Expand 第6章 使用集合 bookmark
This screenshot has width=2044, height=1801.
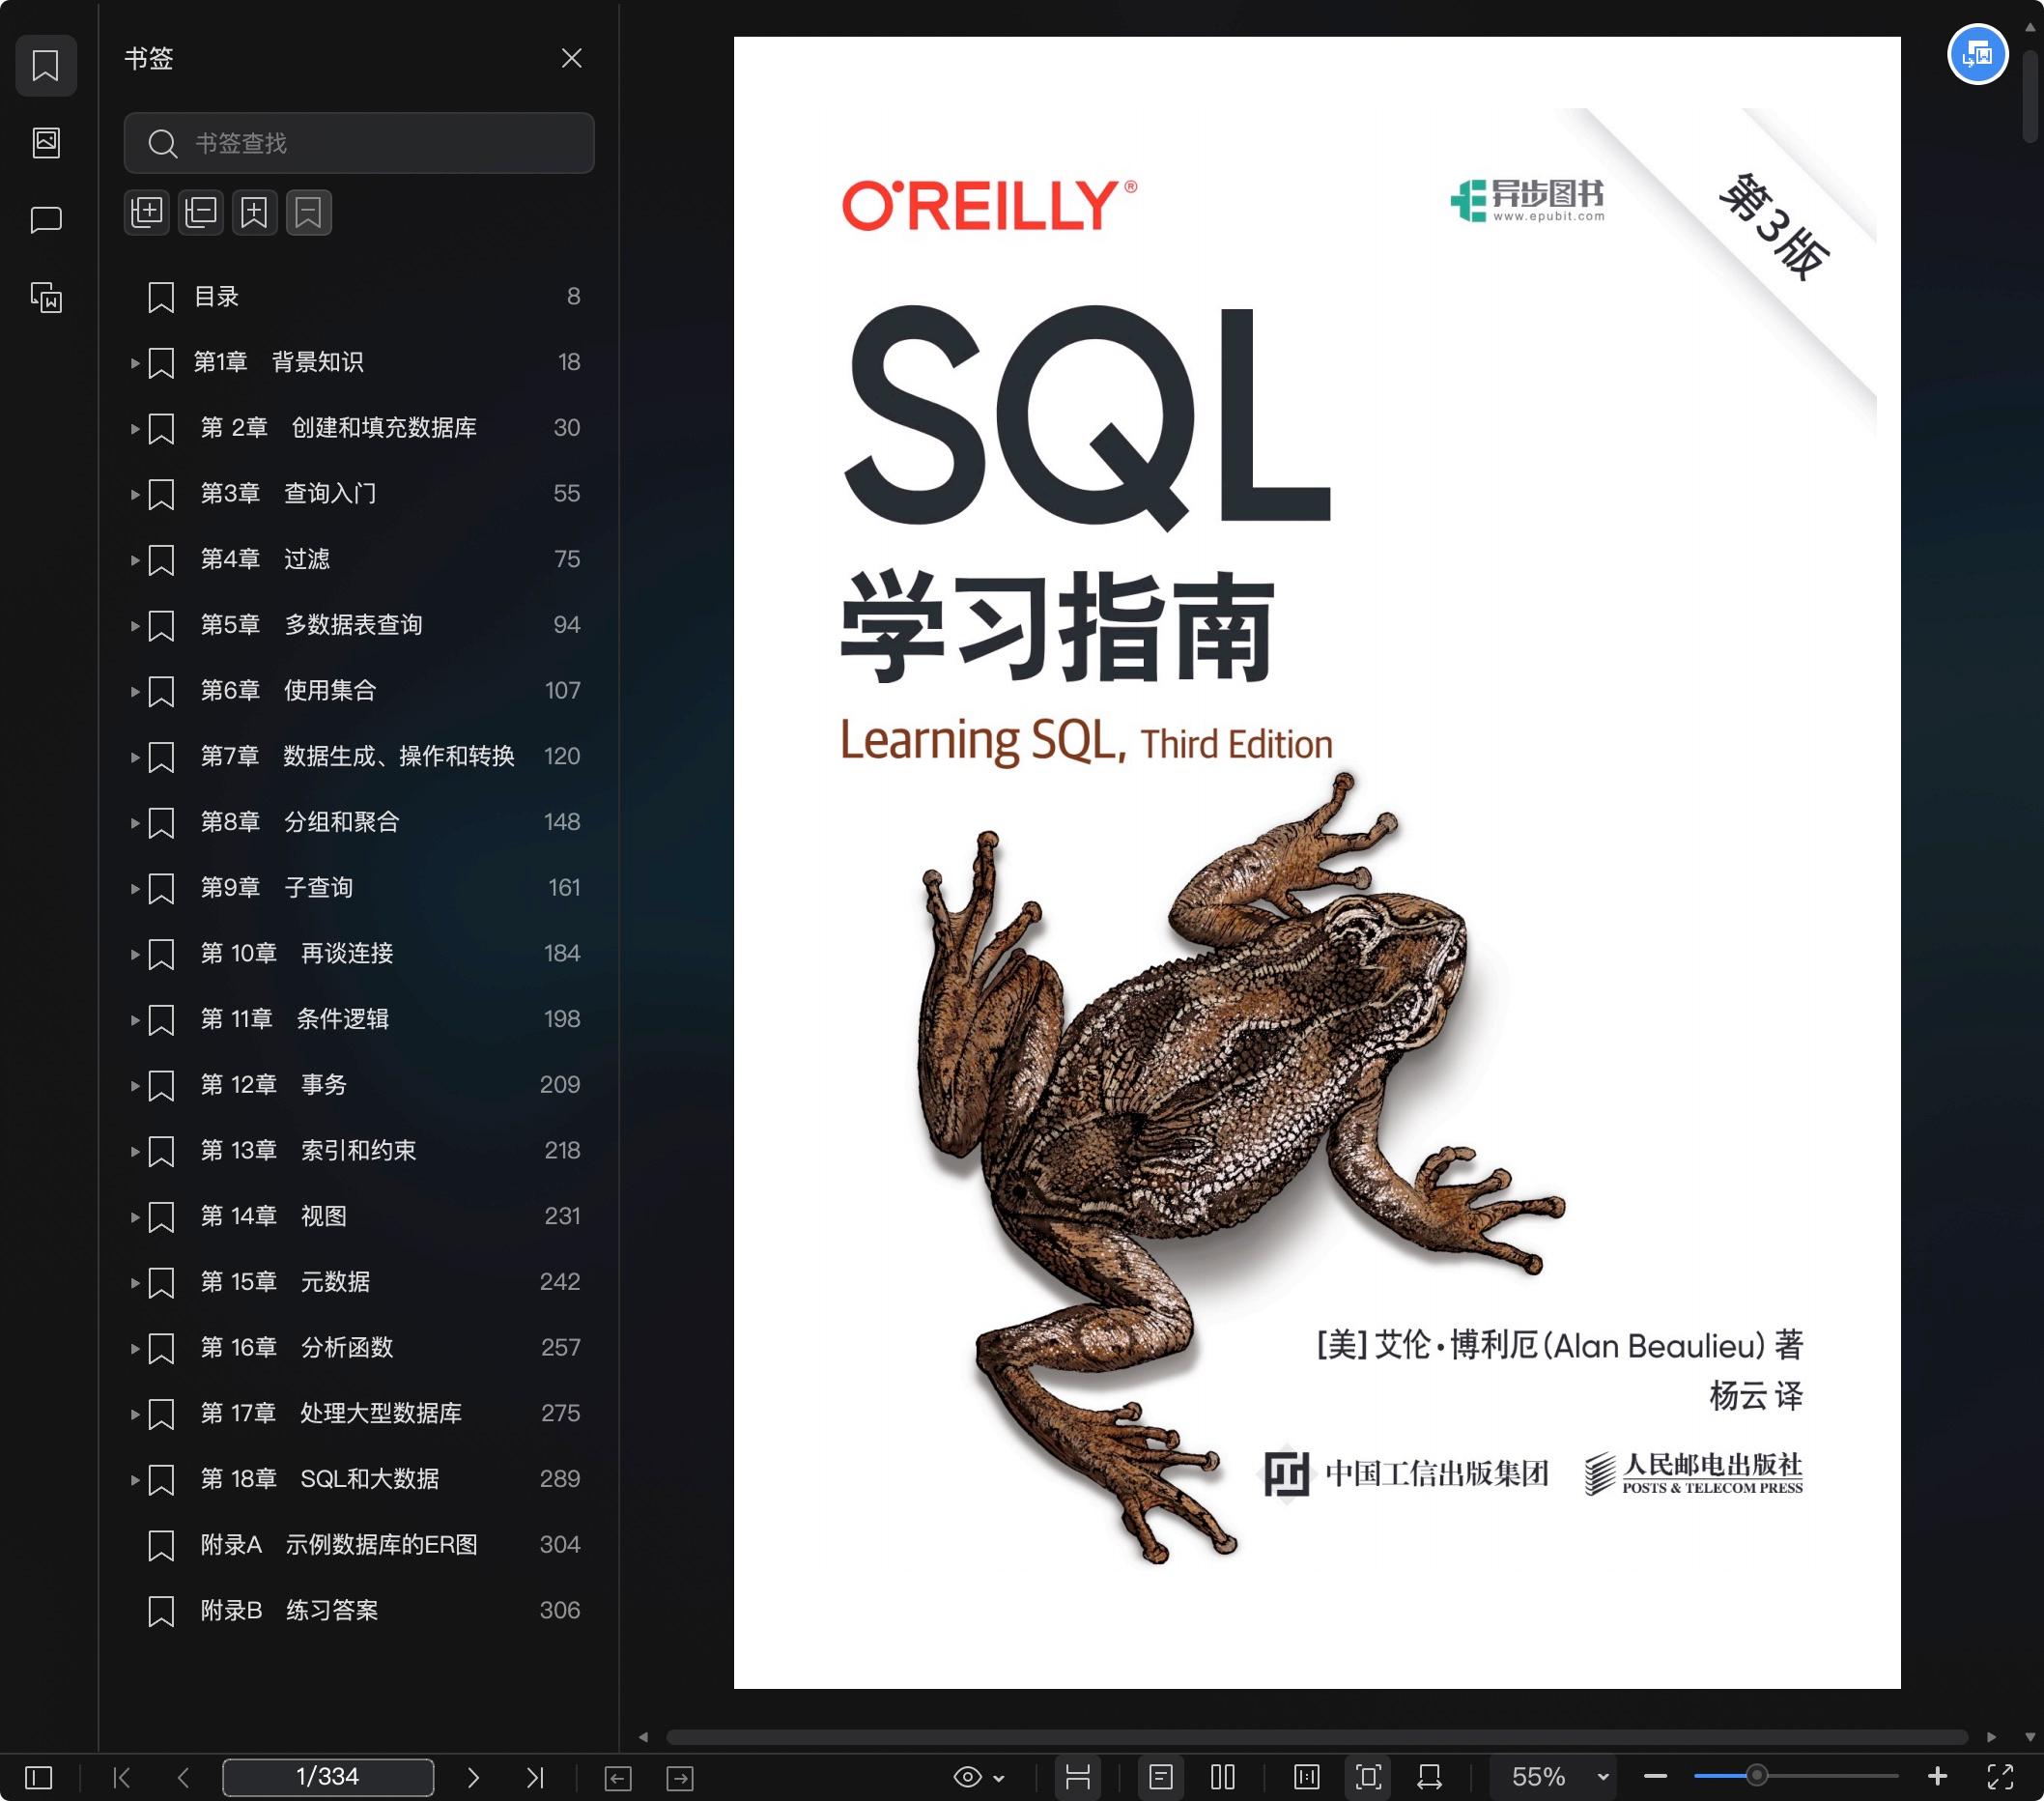[134, 691]
